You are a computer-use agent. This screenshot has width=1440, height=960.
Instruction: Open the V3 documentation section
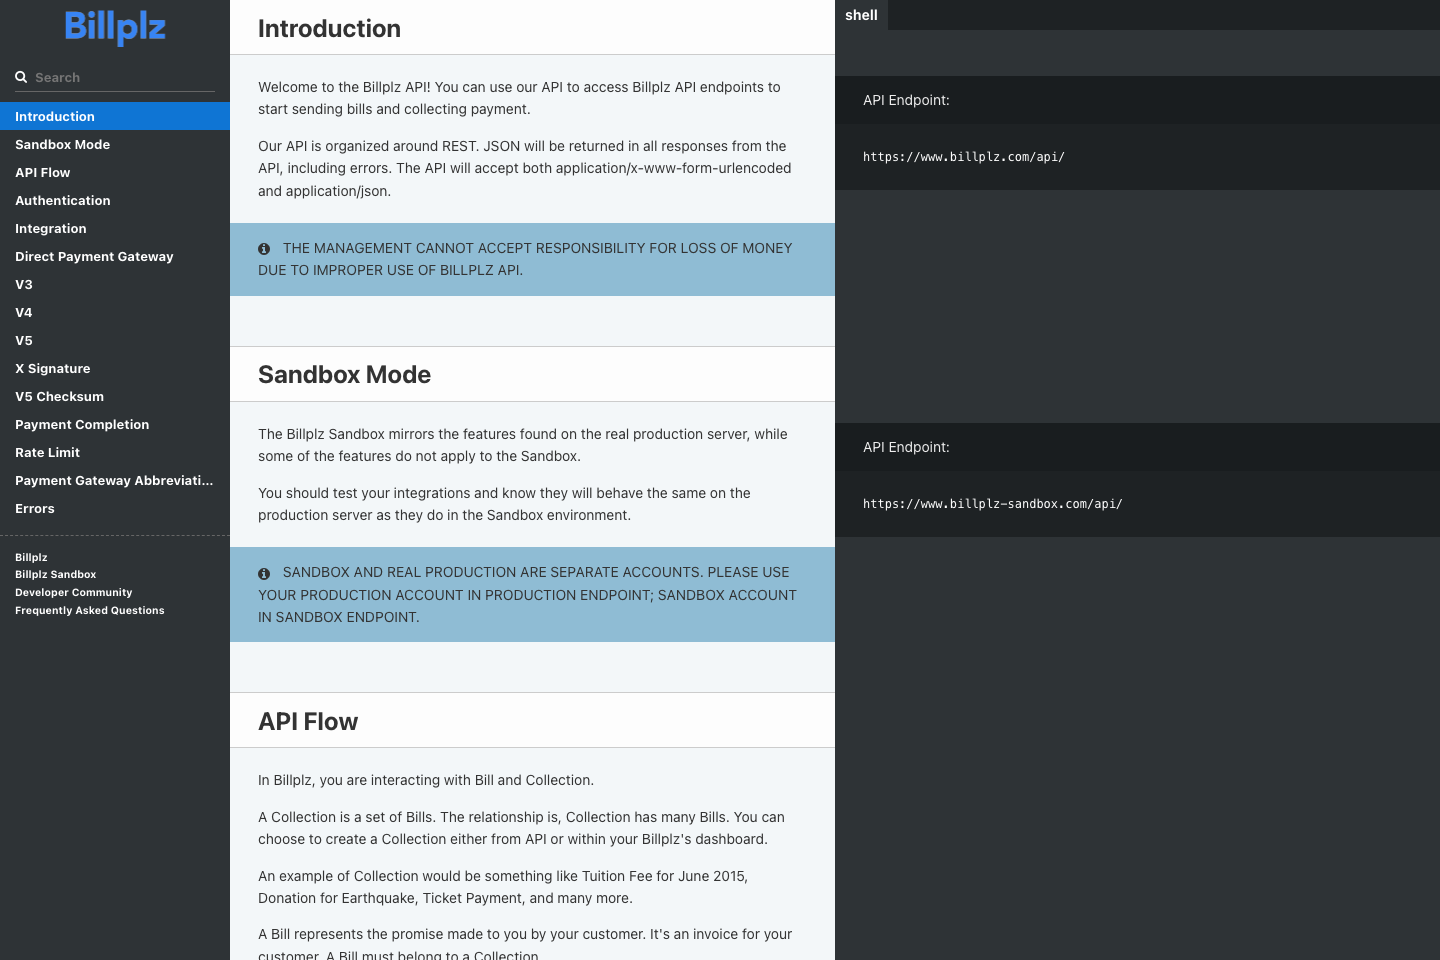23,284
